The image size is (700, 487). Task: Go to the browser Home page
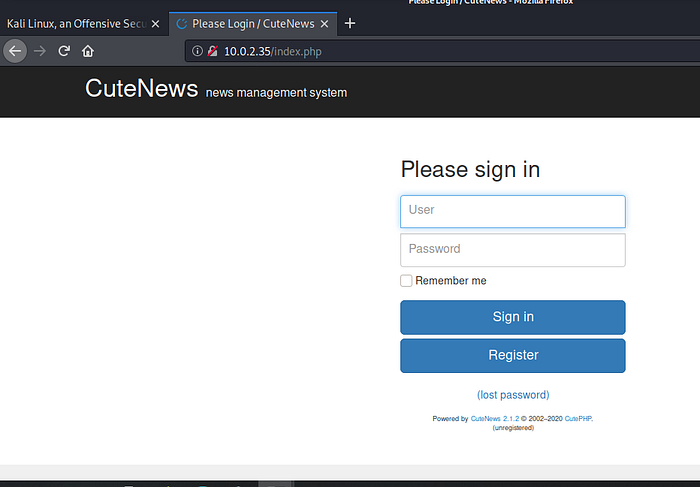coord(88,51)
